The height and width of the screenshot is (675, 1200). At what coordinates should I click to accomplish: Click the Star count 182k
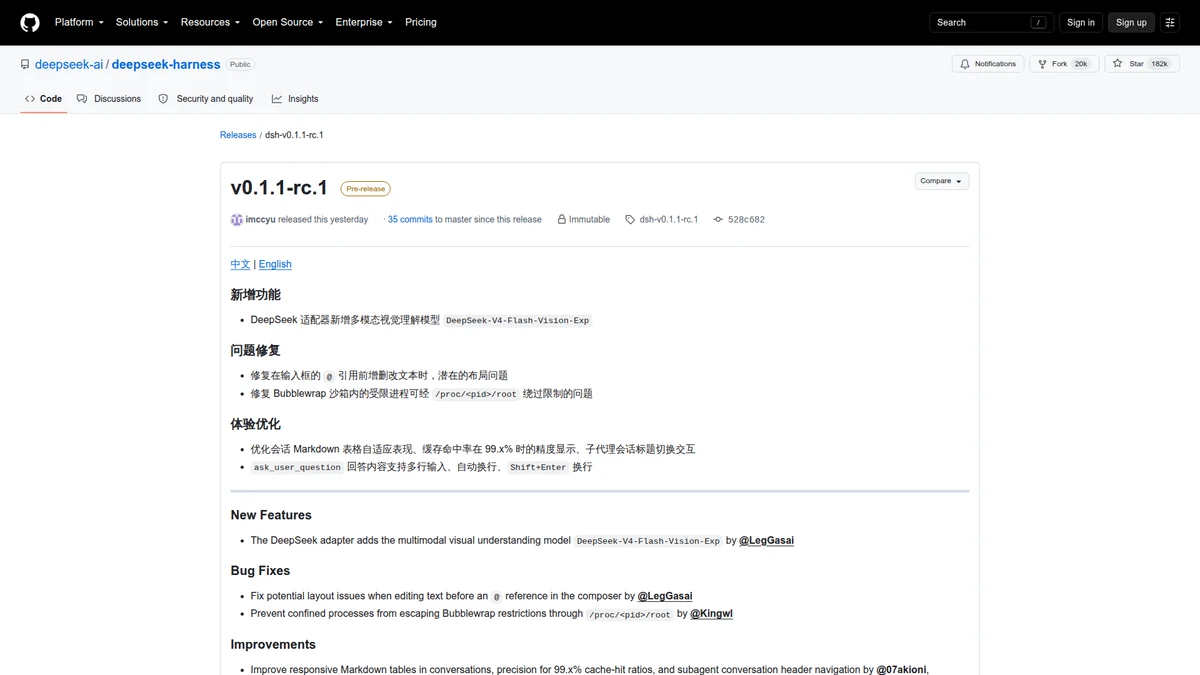(1159, 64)
